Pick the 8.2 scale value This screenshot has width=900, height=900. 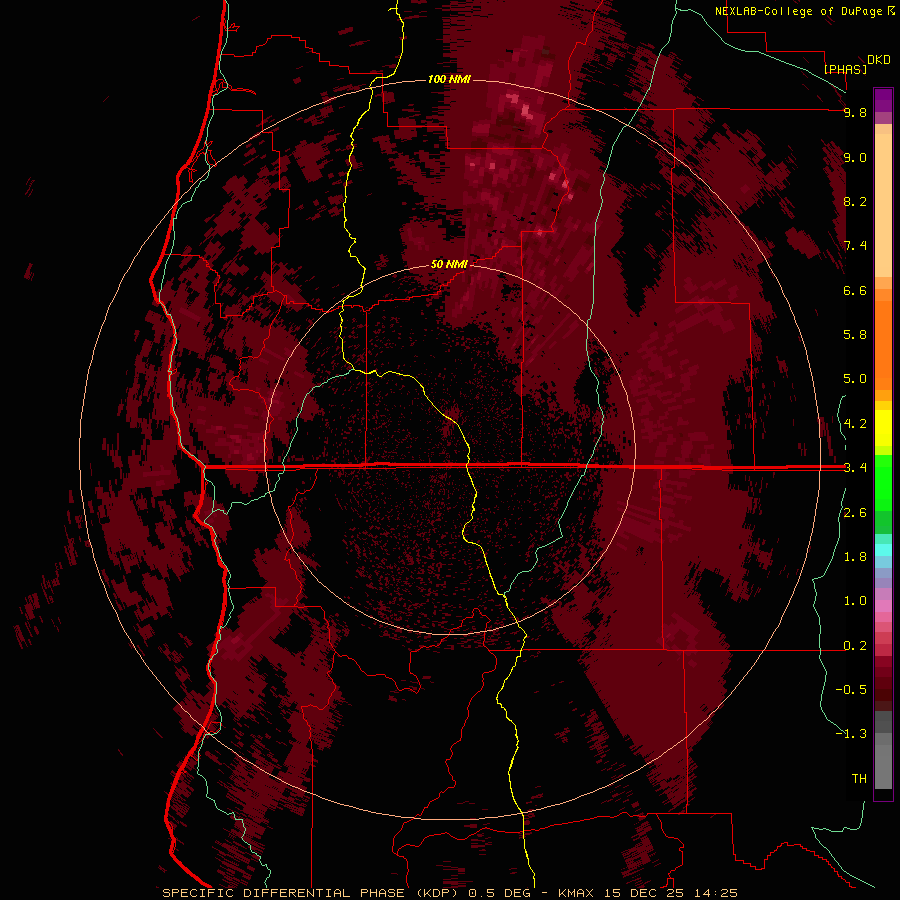click(x=855, y=201)
